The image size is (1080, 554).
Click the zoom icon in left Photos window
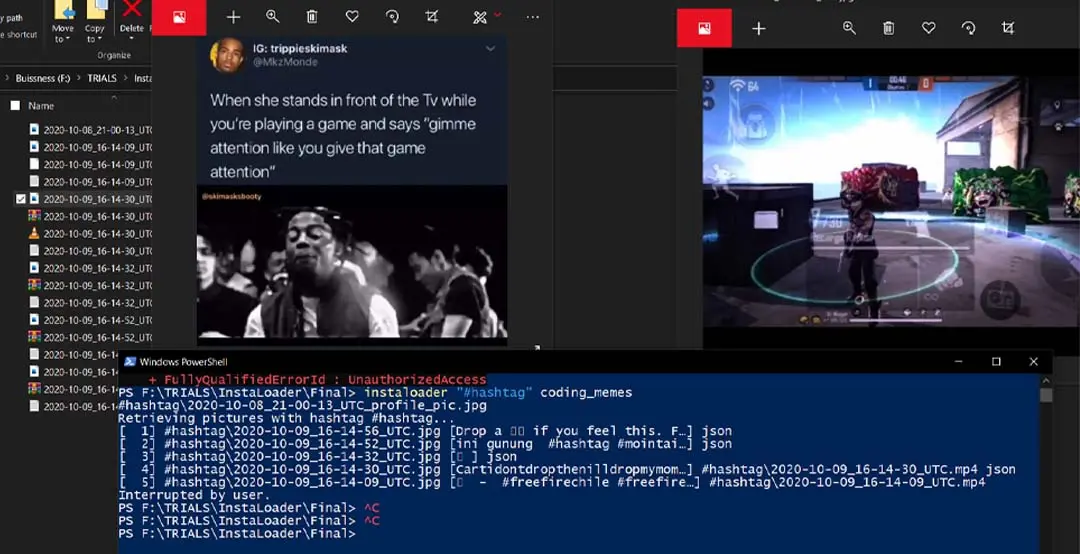(x=272, y=17)
